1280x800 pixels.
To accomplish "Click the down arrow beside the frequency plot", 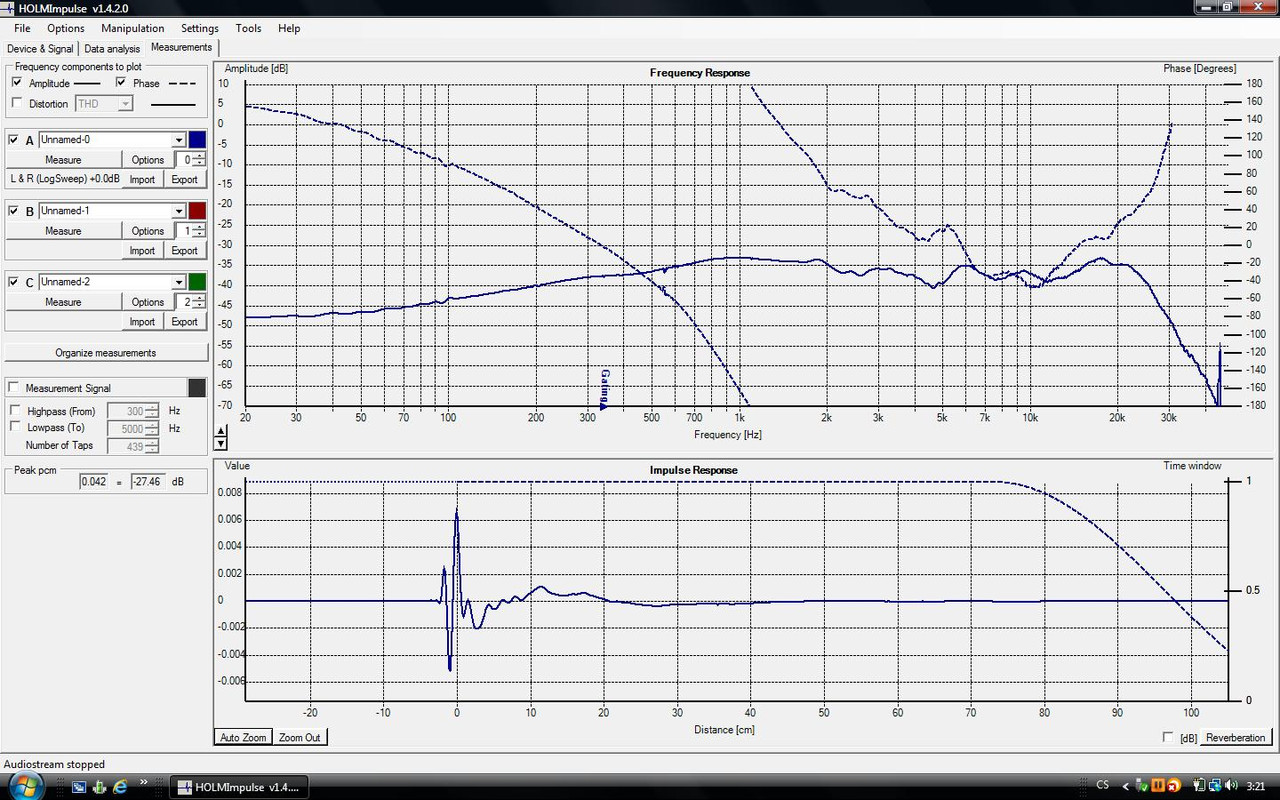I will click(221, 443).
